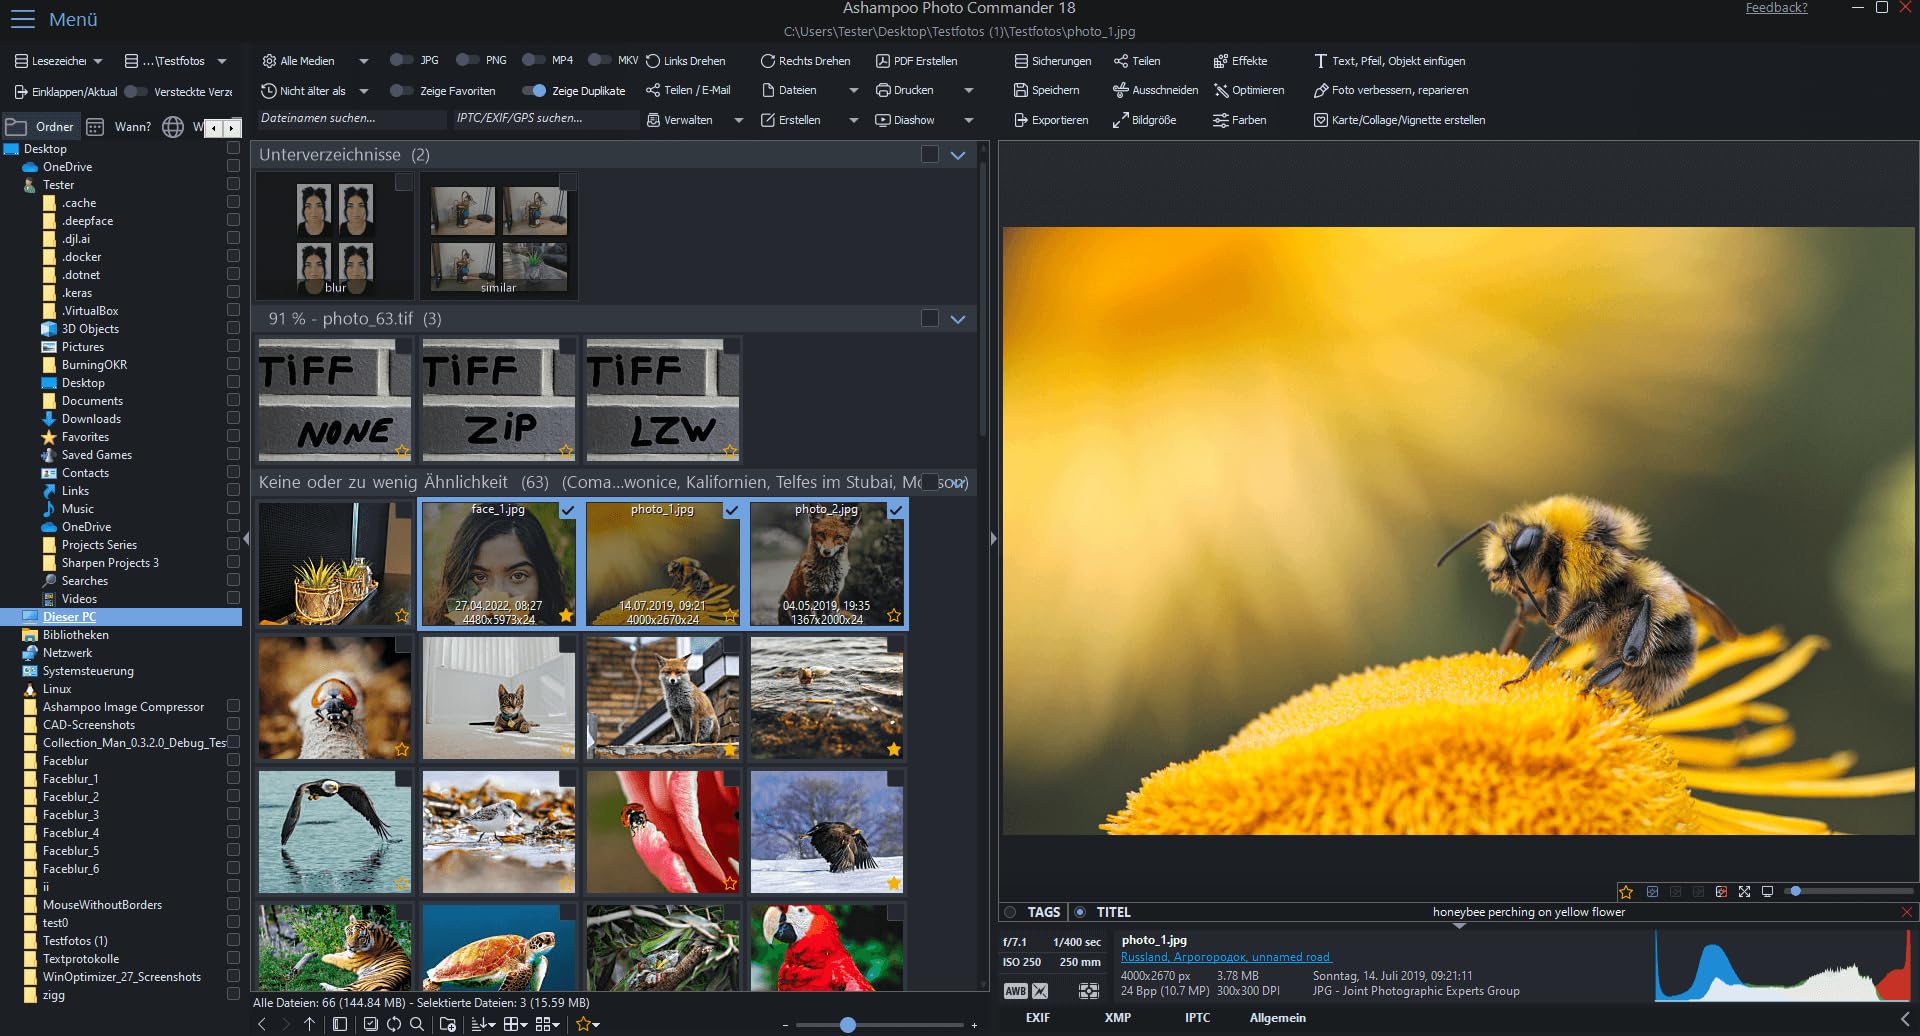
Task: Go up one folder with up arrow
Action: click(x=309, y=1024)
